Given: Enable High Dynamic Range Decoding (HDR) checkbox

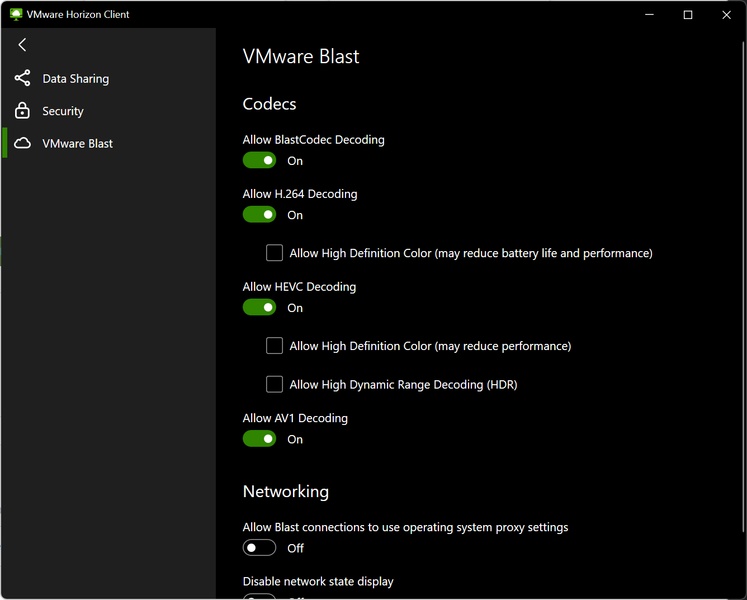Looking at the screenshot, I should click(x=274, y=384).
